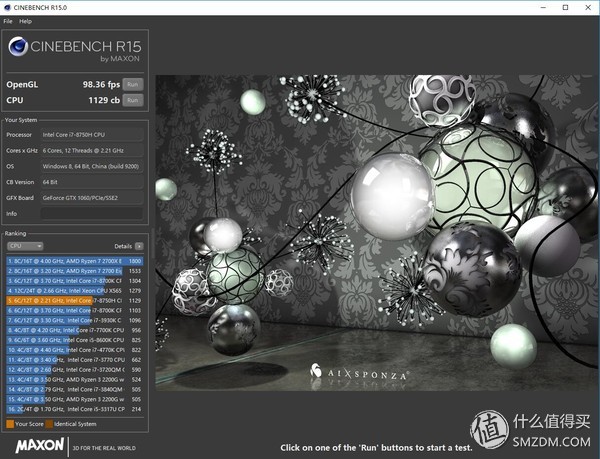Select the highlighted i7-8750H score row
Screen dimensions: 600x459
pos(75,301)
